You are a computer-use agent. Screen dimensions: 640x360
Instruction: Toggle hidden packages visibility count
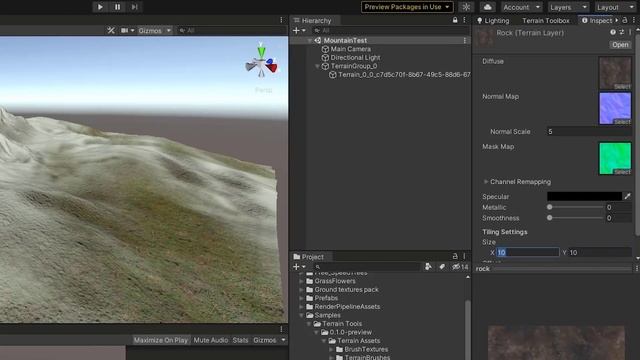[x=460, y=267]
